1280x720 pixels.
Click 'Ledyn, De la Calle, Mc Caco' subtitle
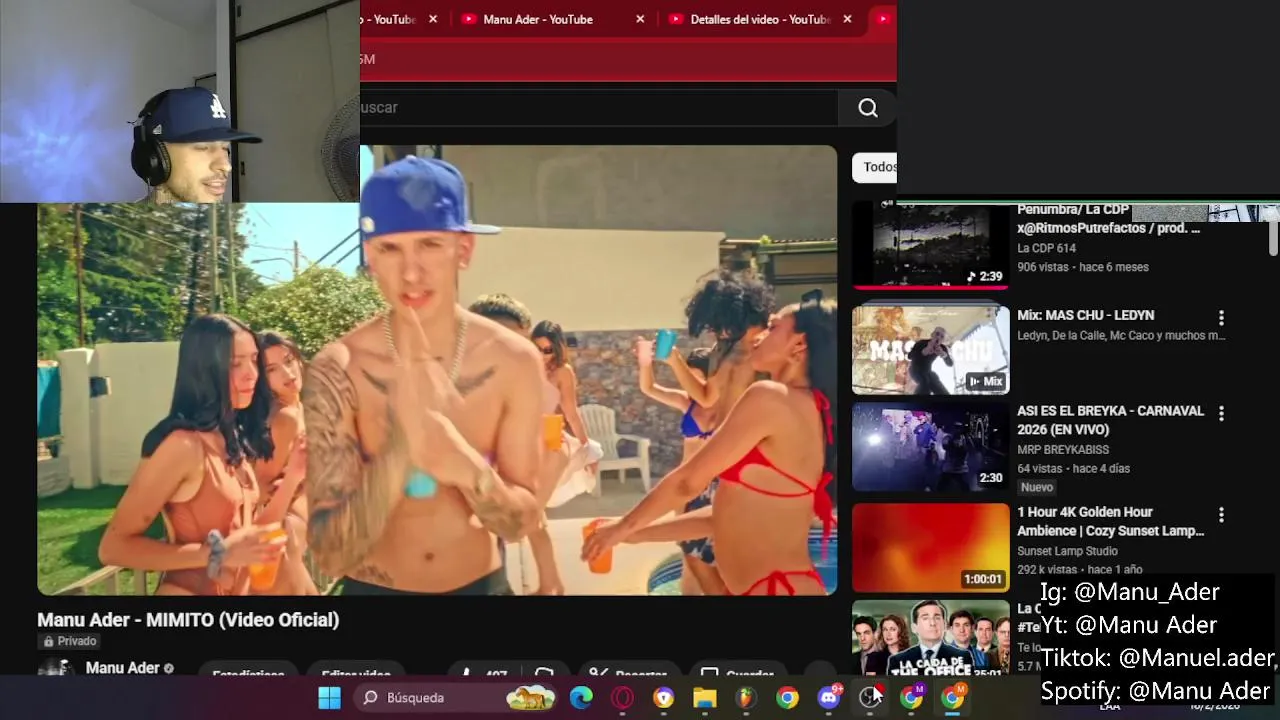[1121, 336]
